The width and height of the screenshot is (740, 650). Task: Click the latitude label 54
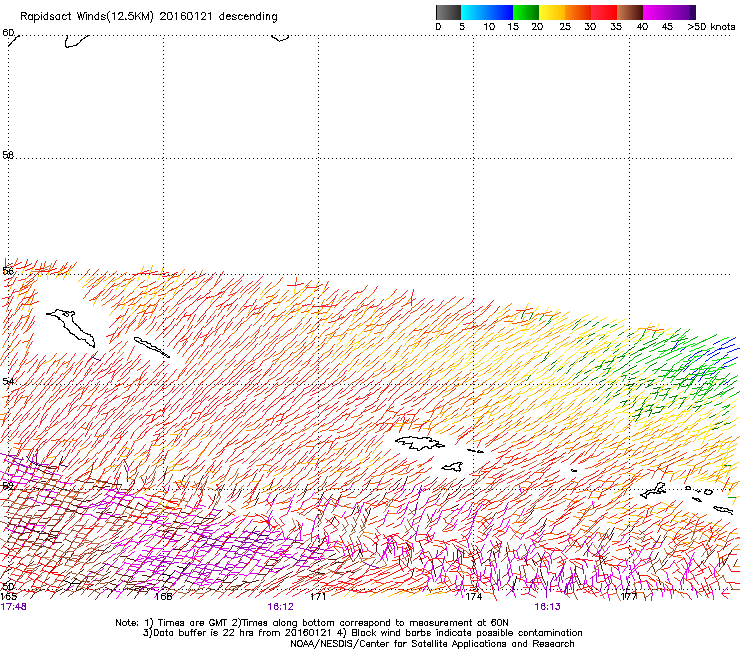click(8, 381)
